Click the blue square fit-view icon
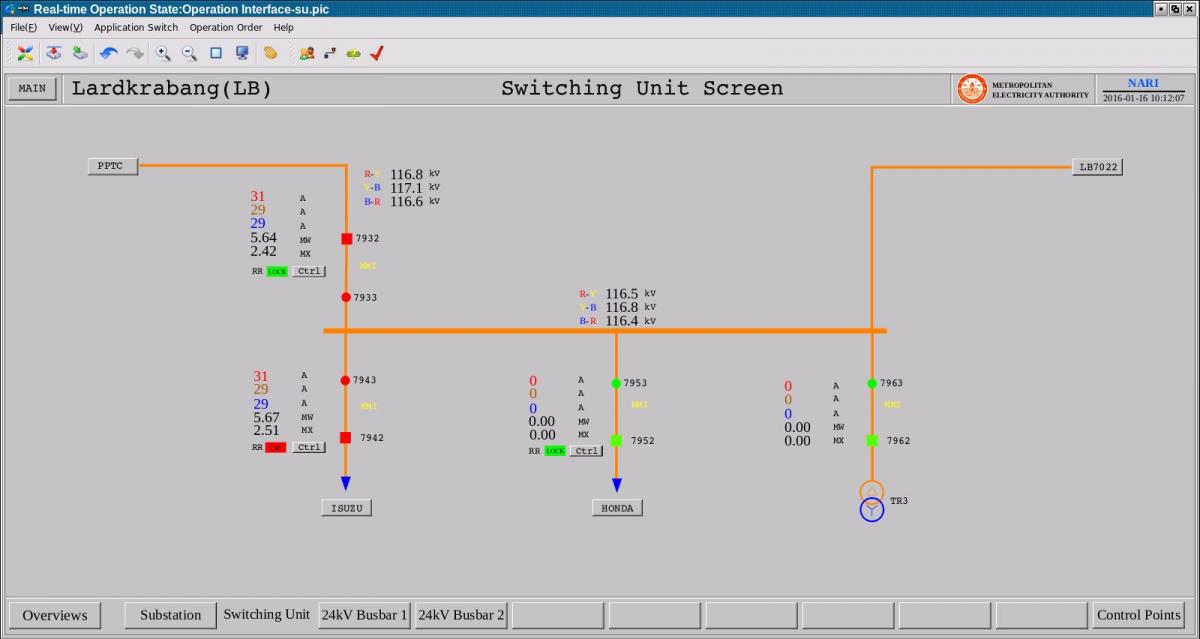The height and width of the screenshot is (639, 1200). coord(216,53)
